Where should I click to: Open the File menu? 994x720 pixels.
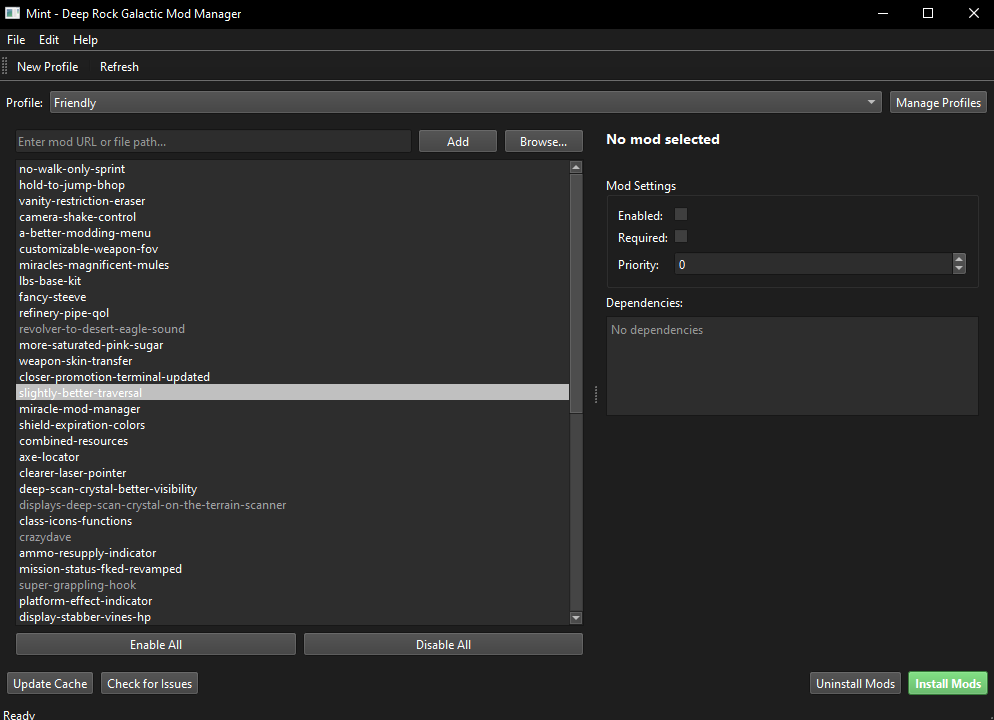click(x=16, y=40)
